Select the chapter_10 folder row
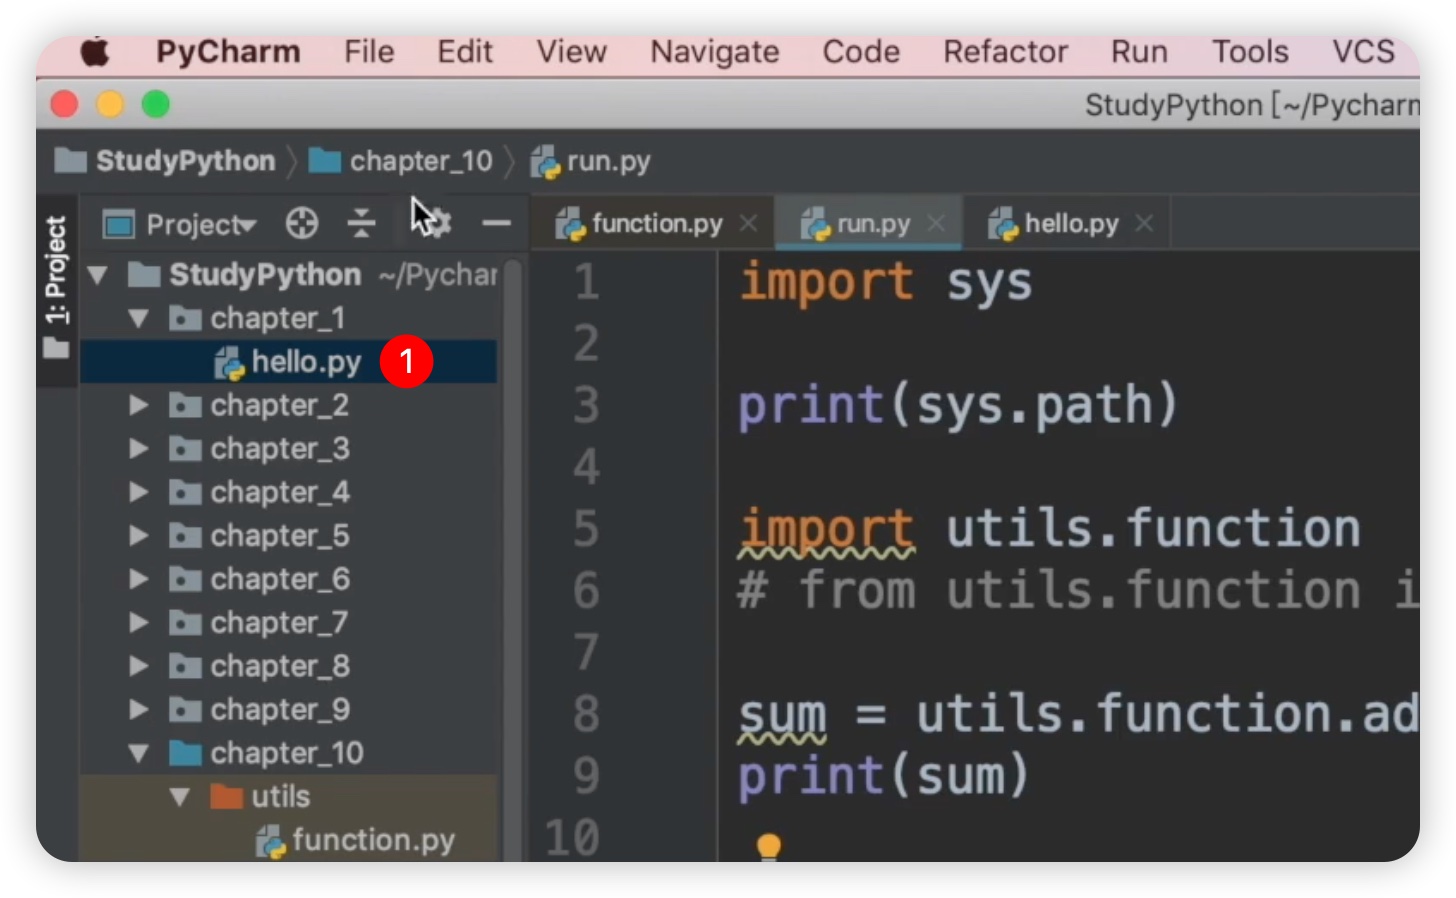The width and height of the screenshot is (1456, 898). (x=288, y=753)
